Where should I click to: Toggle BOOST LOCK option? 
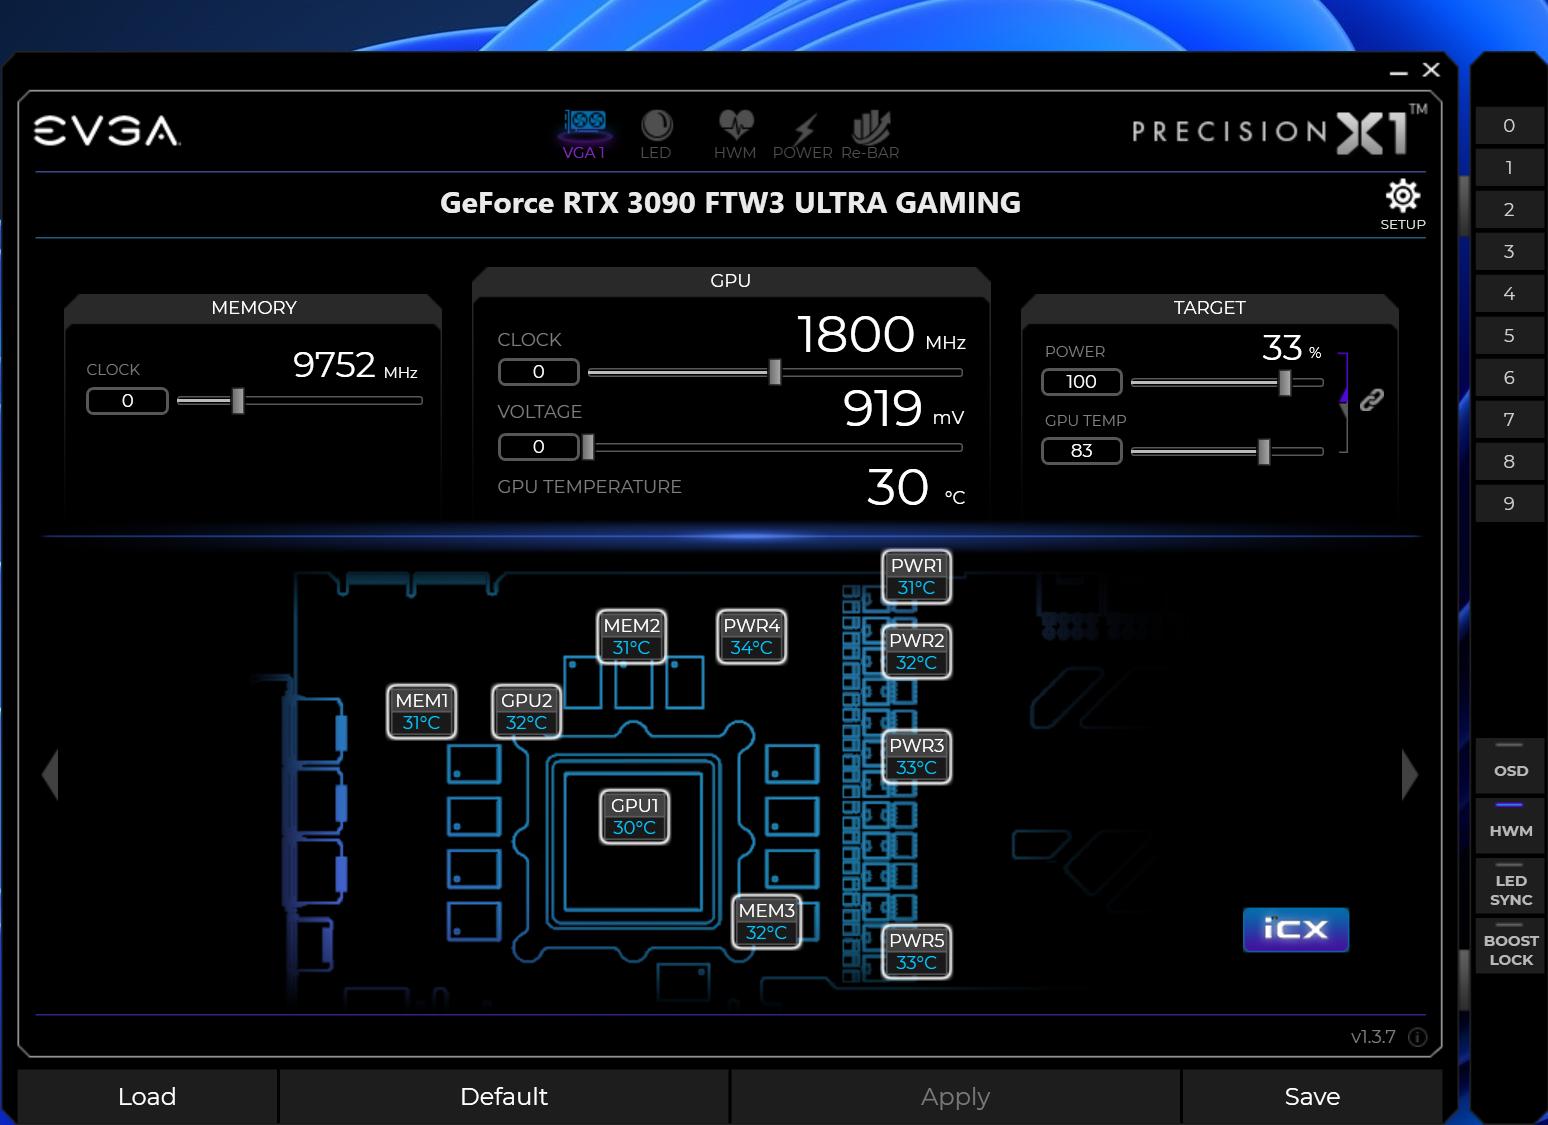pyautogui.click(x=1510, y=946)
